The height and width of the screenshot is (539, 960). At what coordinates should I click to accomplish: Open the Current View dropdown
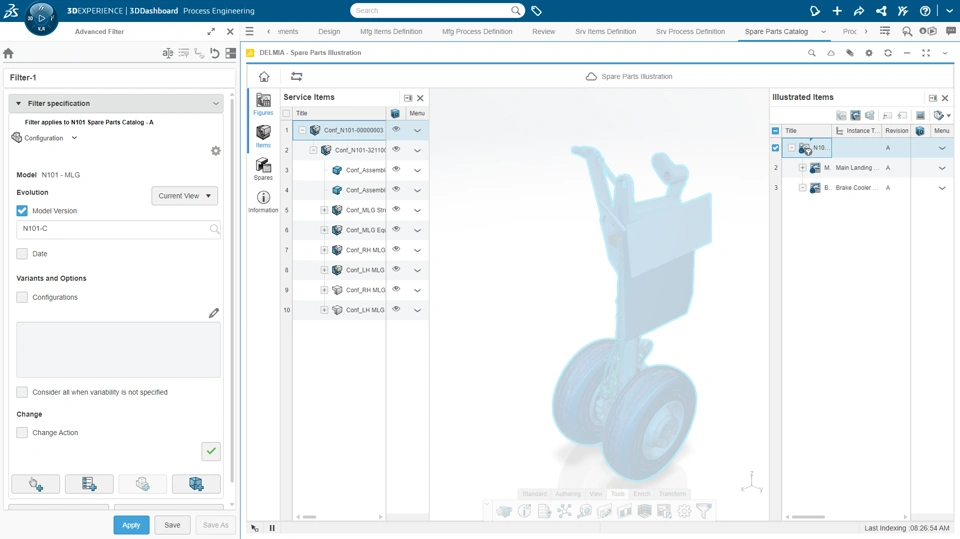pyautogui.click(x=184, y=196)
